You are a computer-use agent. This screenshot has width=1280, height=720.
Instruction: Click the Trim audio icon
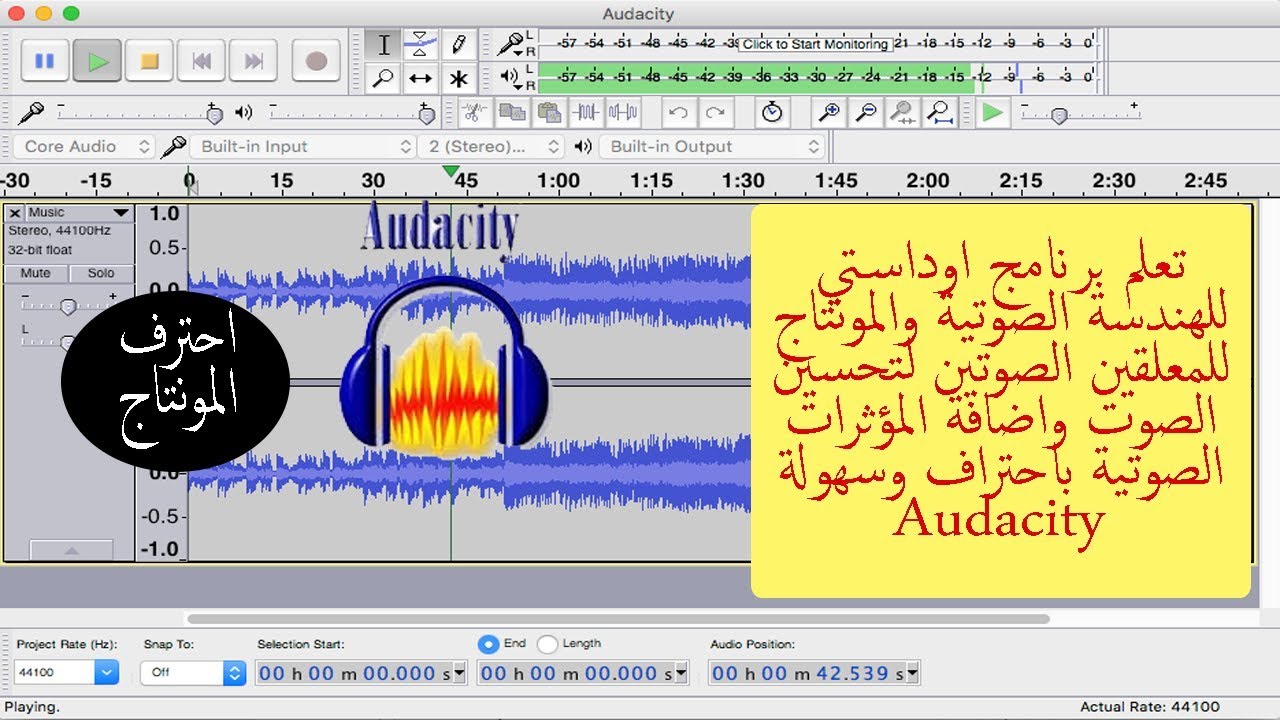(x=586, y=112)
